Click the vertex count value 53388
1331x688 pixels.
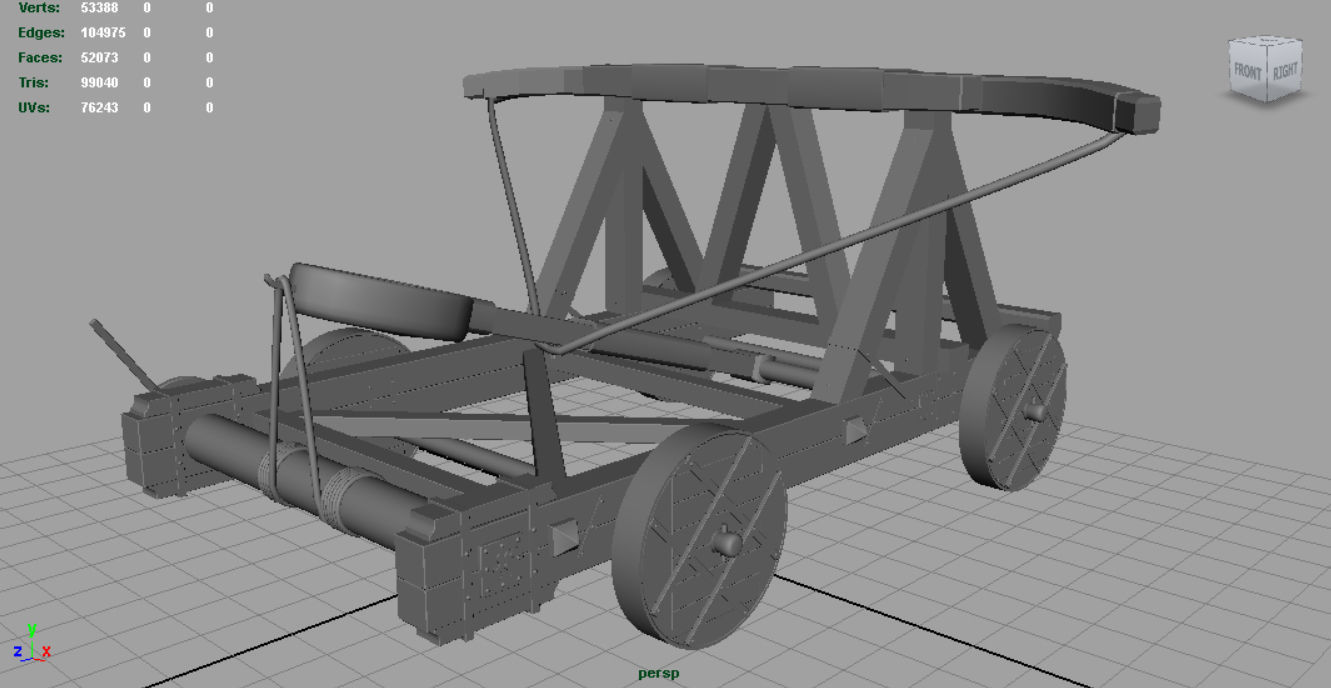99,8
